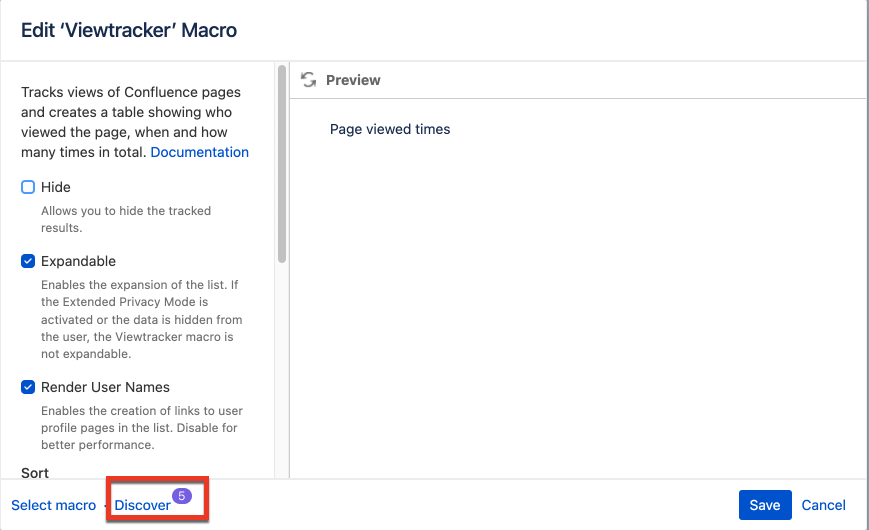Click the Sort section label
This screenshot has width=869, height=530.
click(35, 473)
